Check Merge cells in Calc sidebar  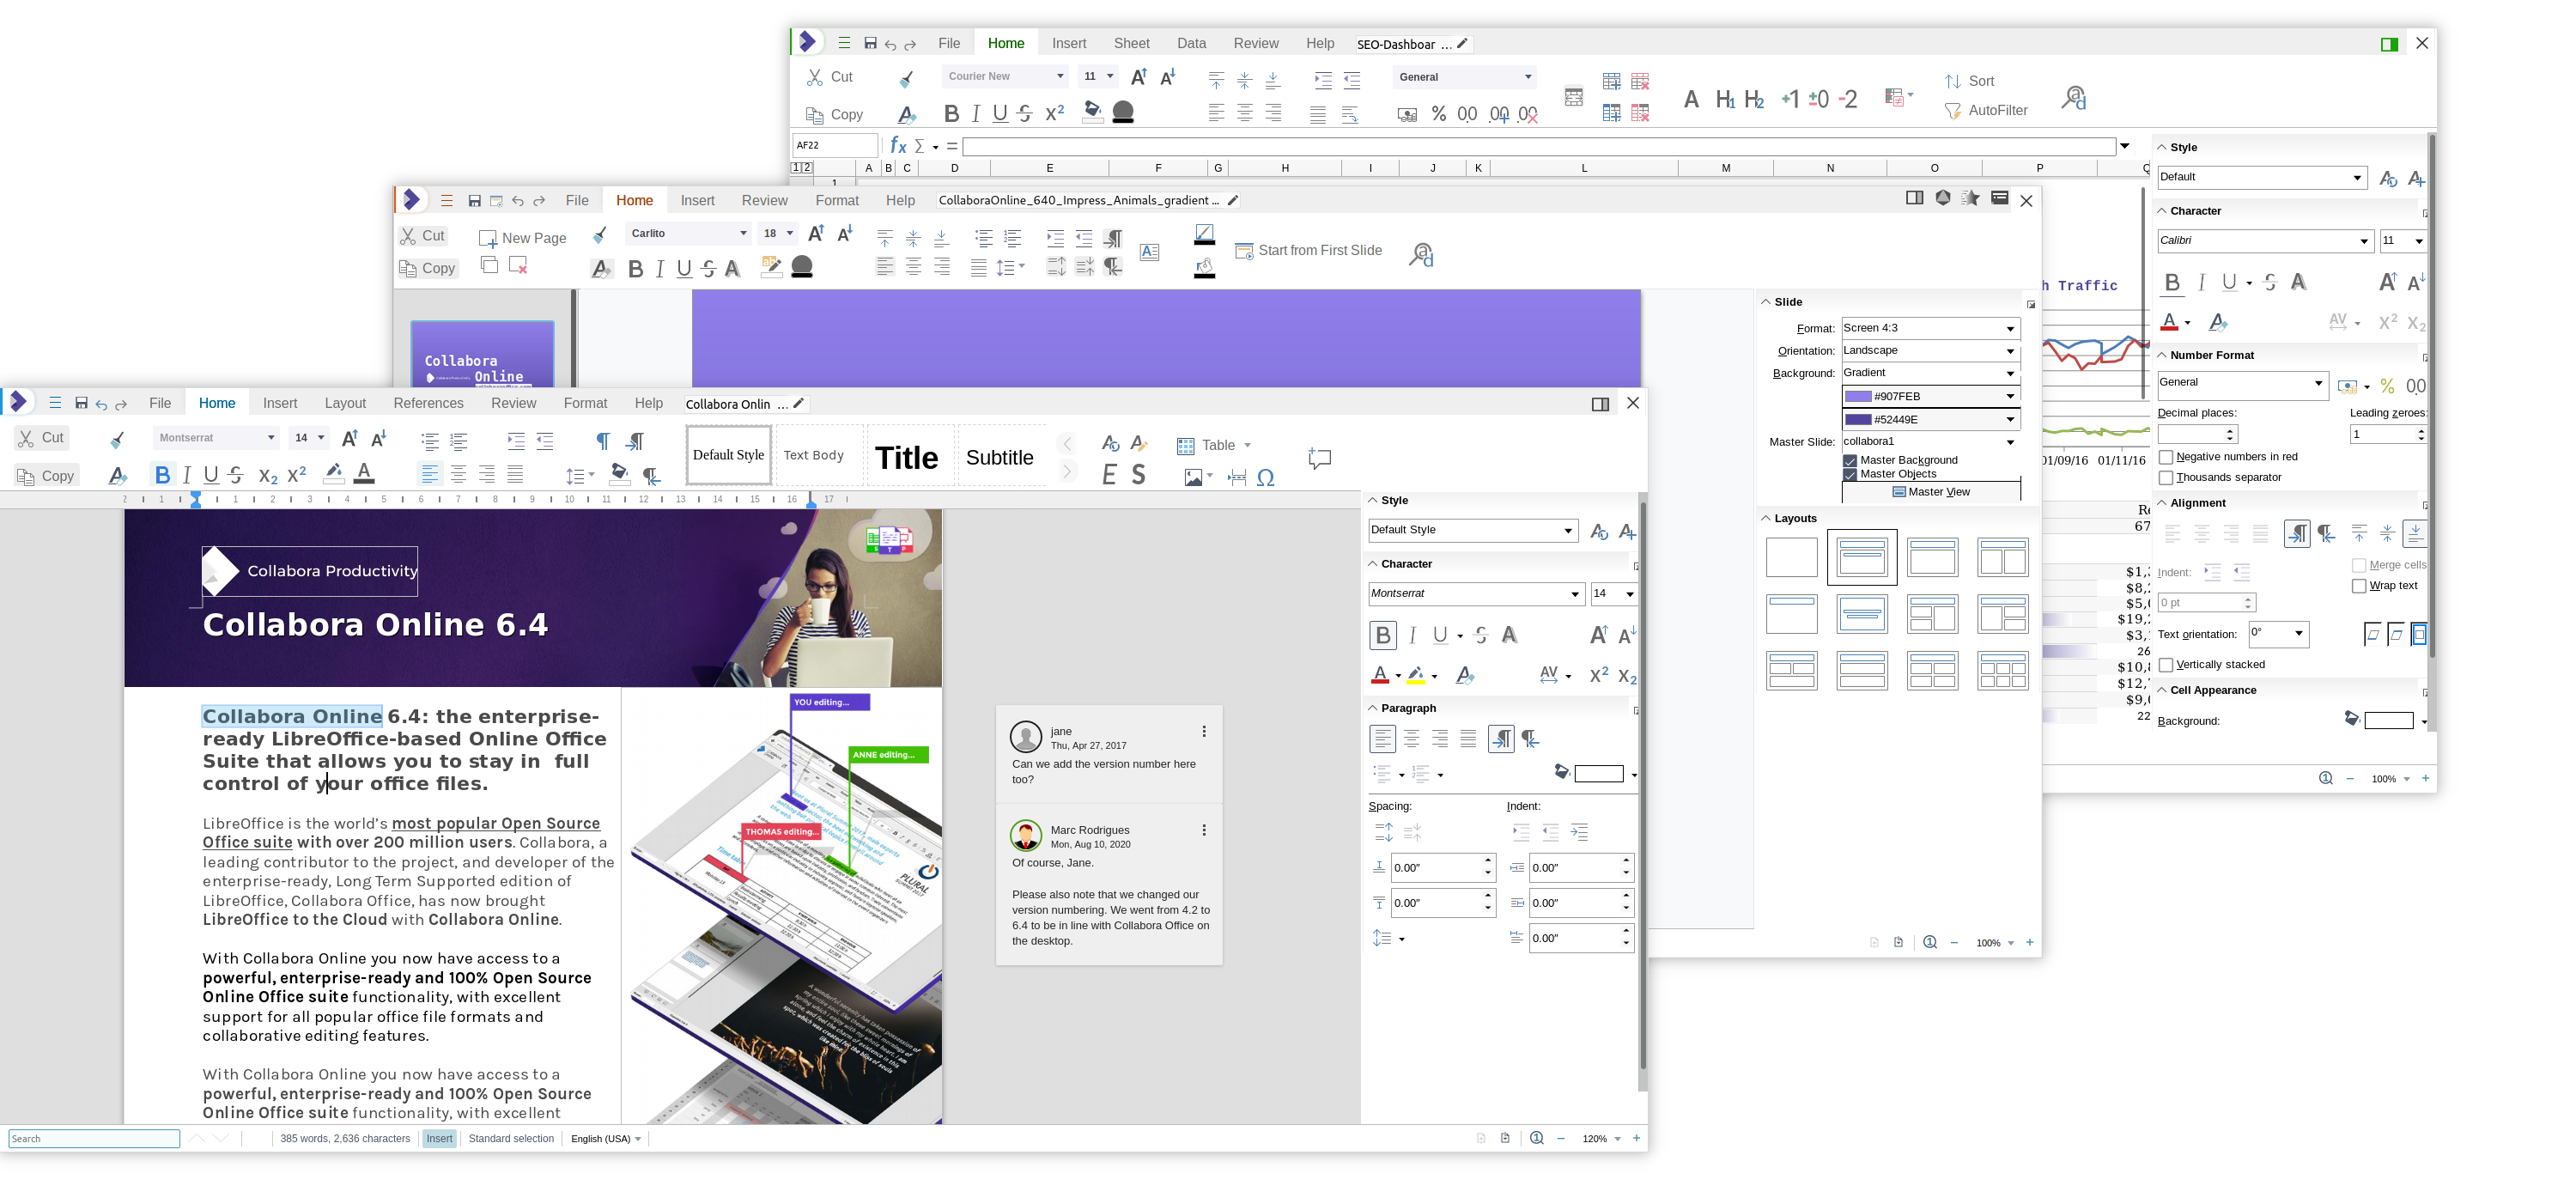pyautogui.click(x=2359, y=565)
